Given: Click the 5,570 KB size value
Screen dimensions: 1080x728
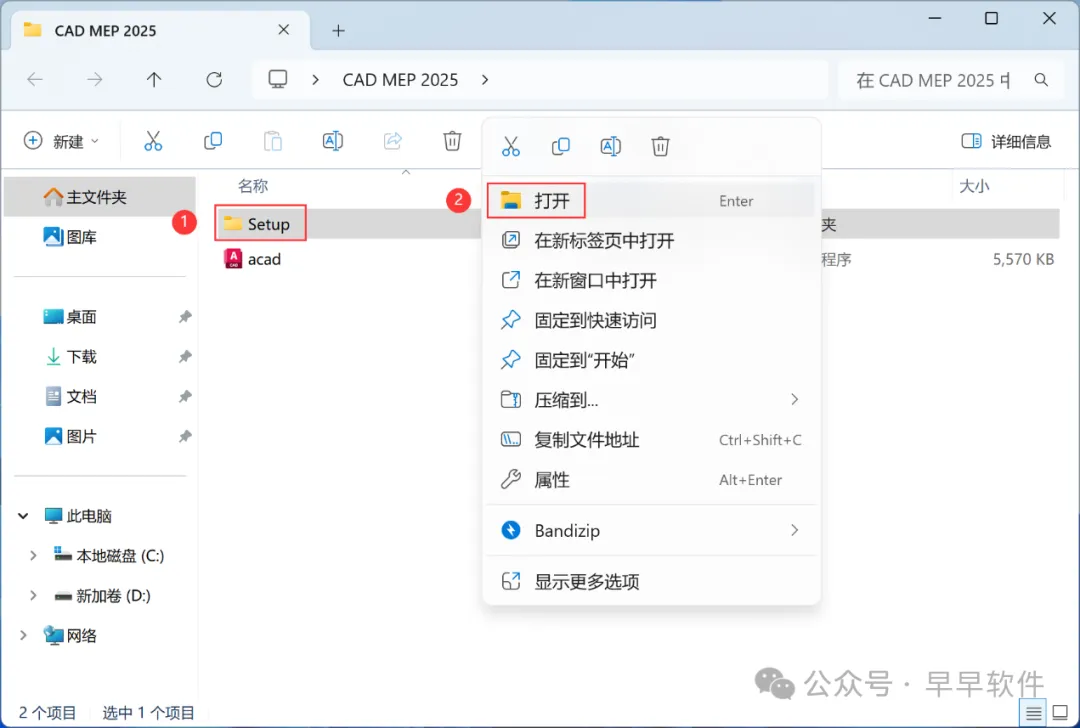Looking at the screenshot, I should [x=1023, y=260].
